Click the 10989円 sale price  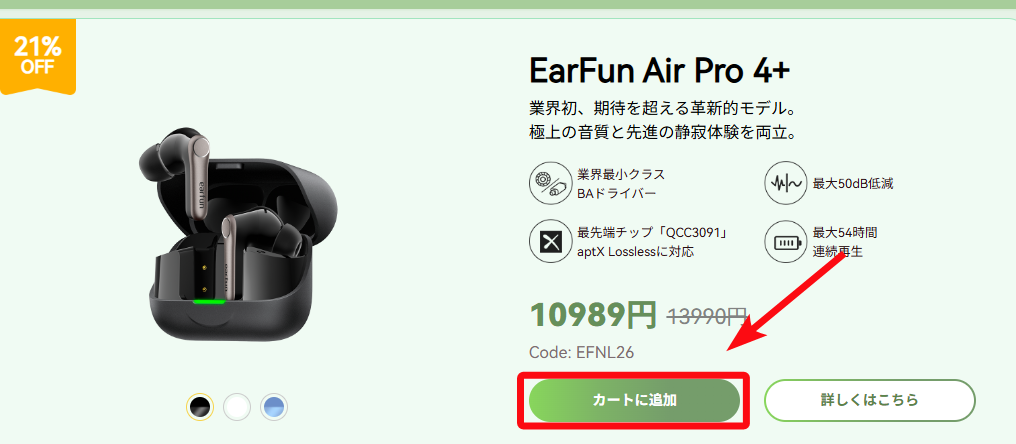click(x=593, y=315)
